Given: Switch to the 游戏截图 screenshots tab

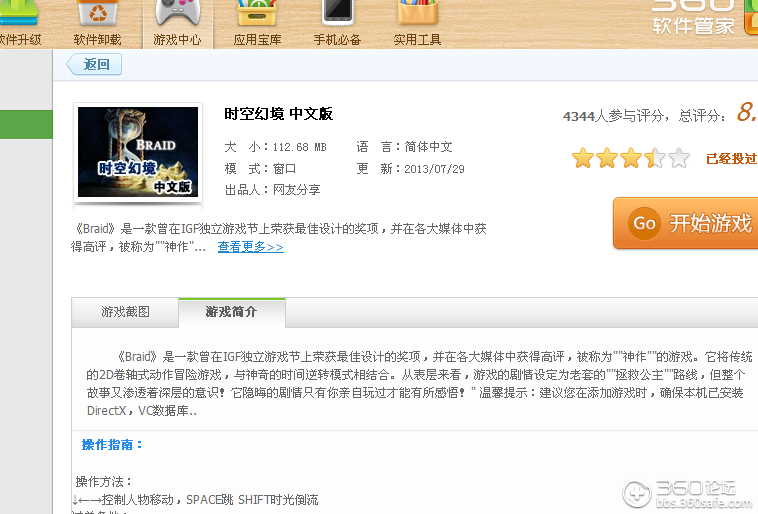Looking at the screenshot, I should tap(125, 312).
